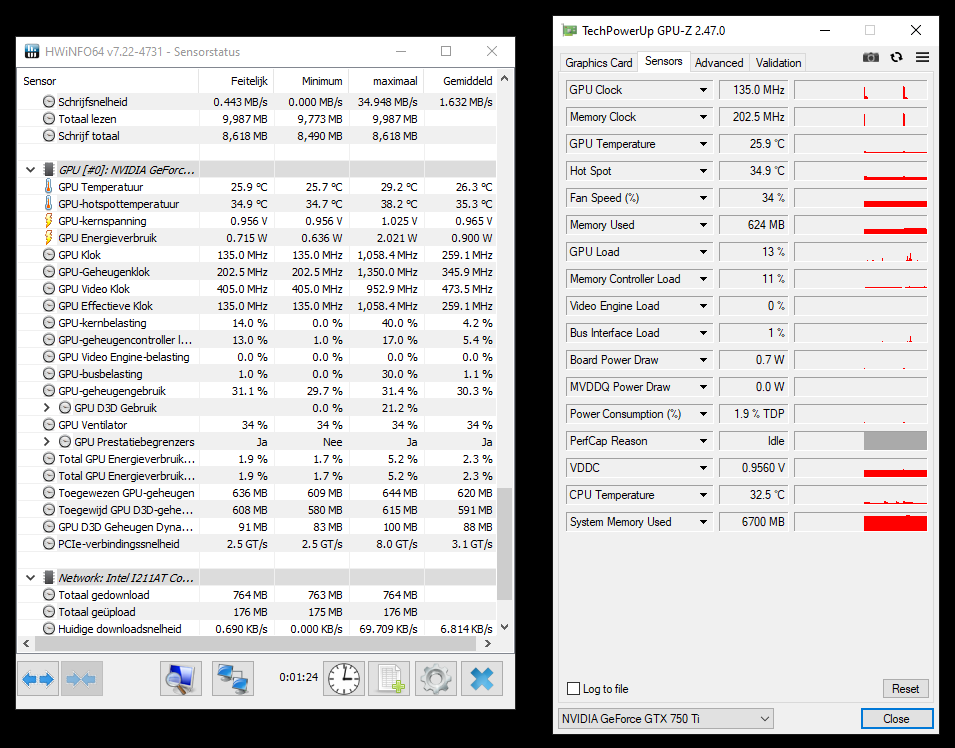Click the circle icon beside Totaal gedownload
This screenshot has width=955, height=748.
49,595
